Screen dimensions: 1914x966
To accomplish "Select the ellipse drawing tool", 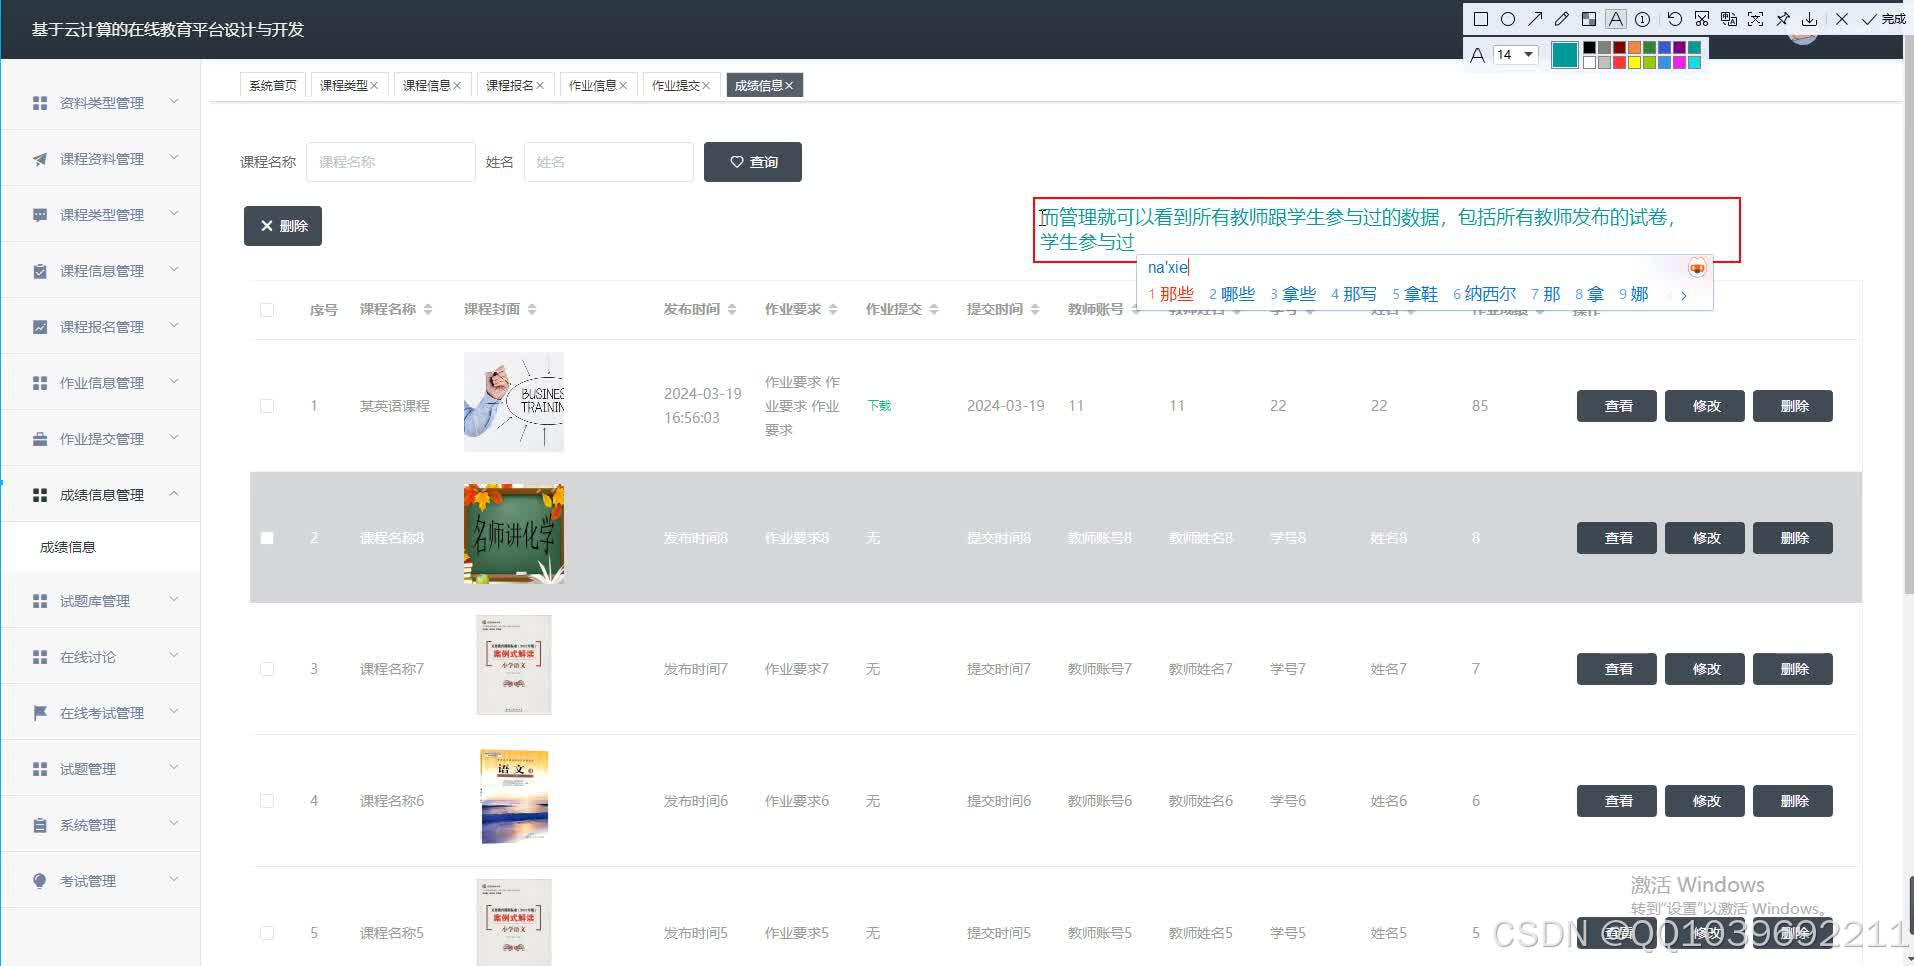I will 1508,19.
